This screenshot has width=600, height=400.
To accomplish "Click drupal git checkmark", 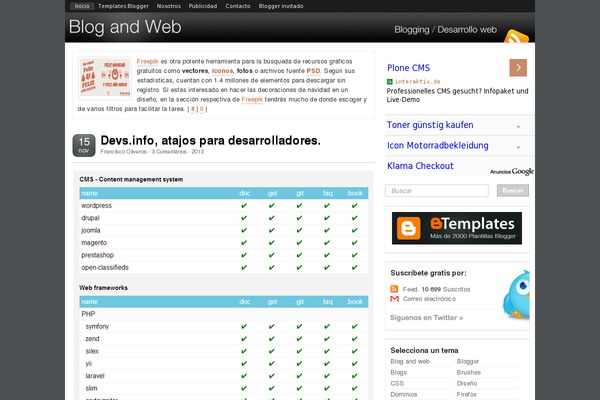I will coord(299,218).
